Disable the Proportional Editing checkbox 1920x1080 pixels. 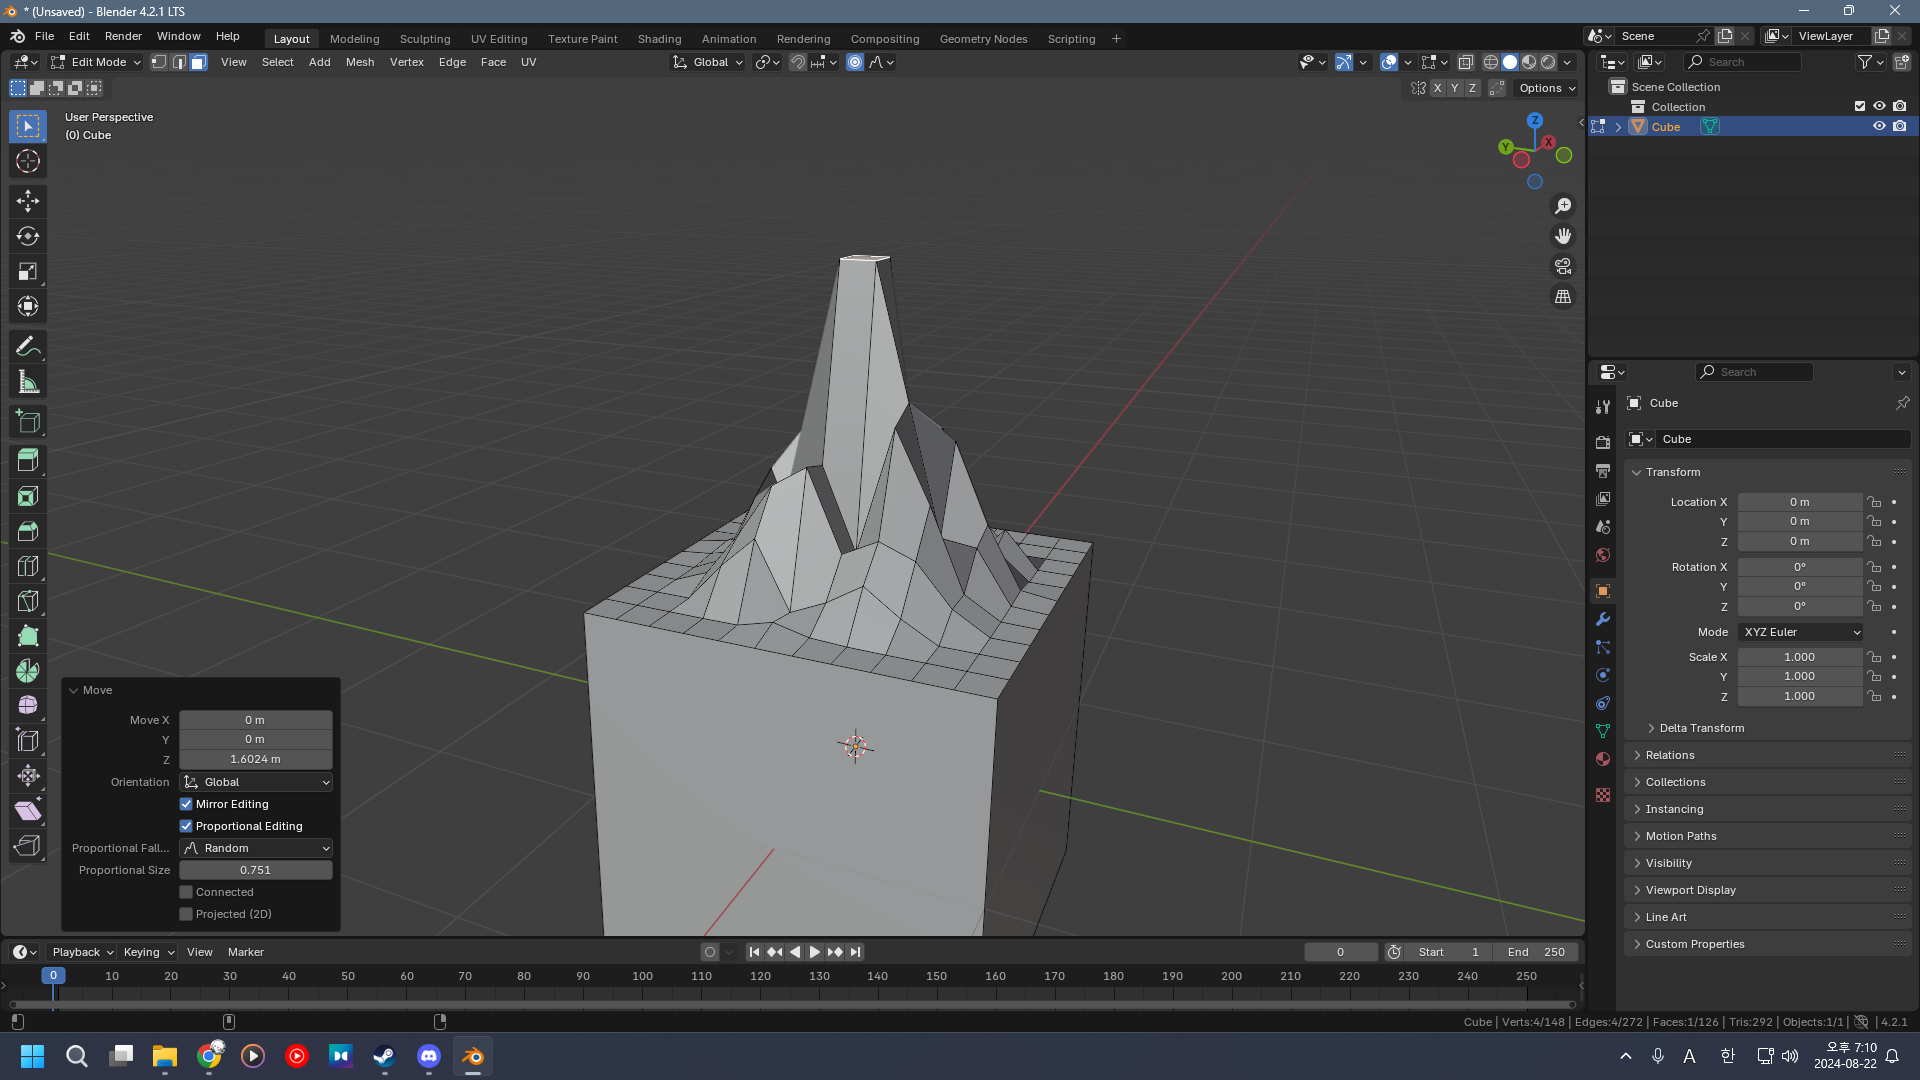(x=186, y=826)
